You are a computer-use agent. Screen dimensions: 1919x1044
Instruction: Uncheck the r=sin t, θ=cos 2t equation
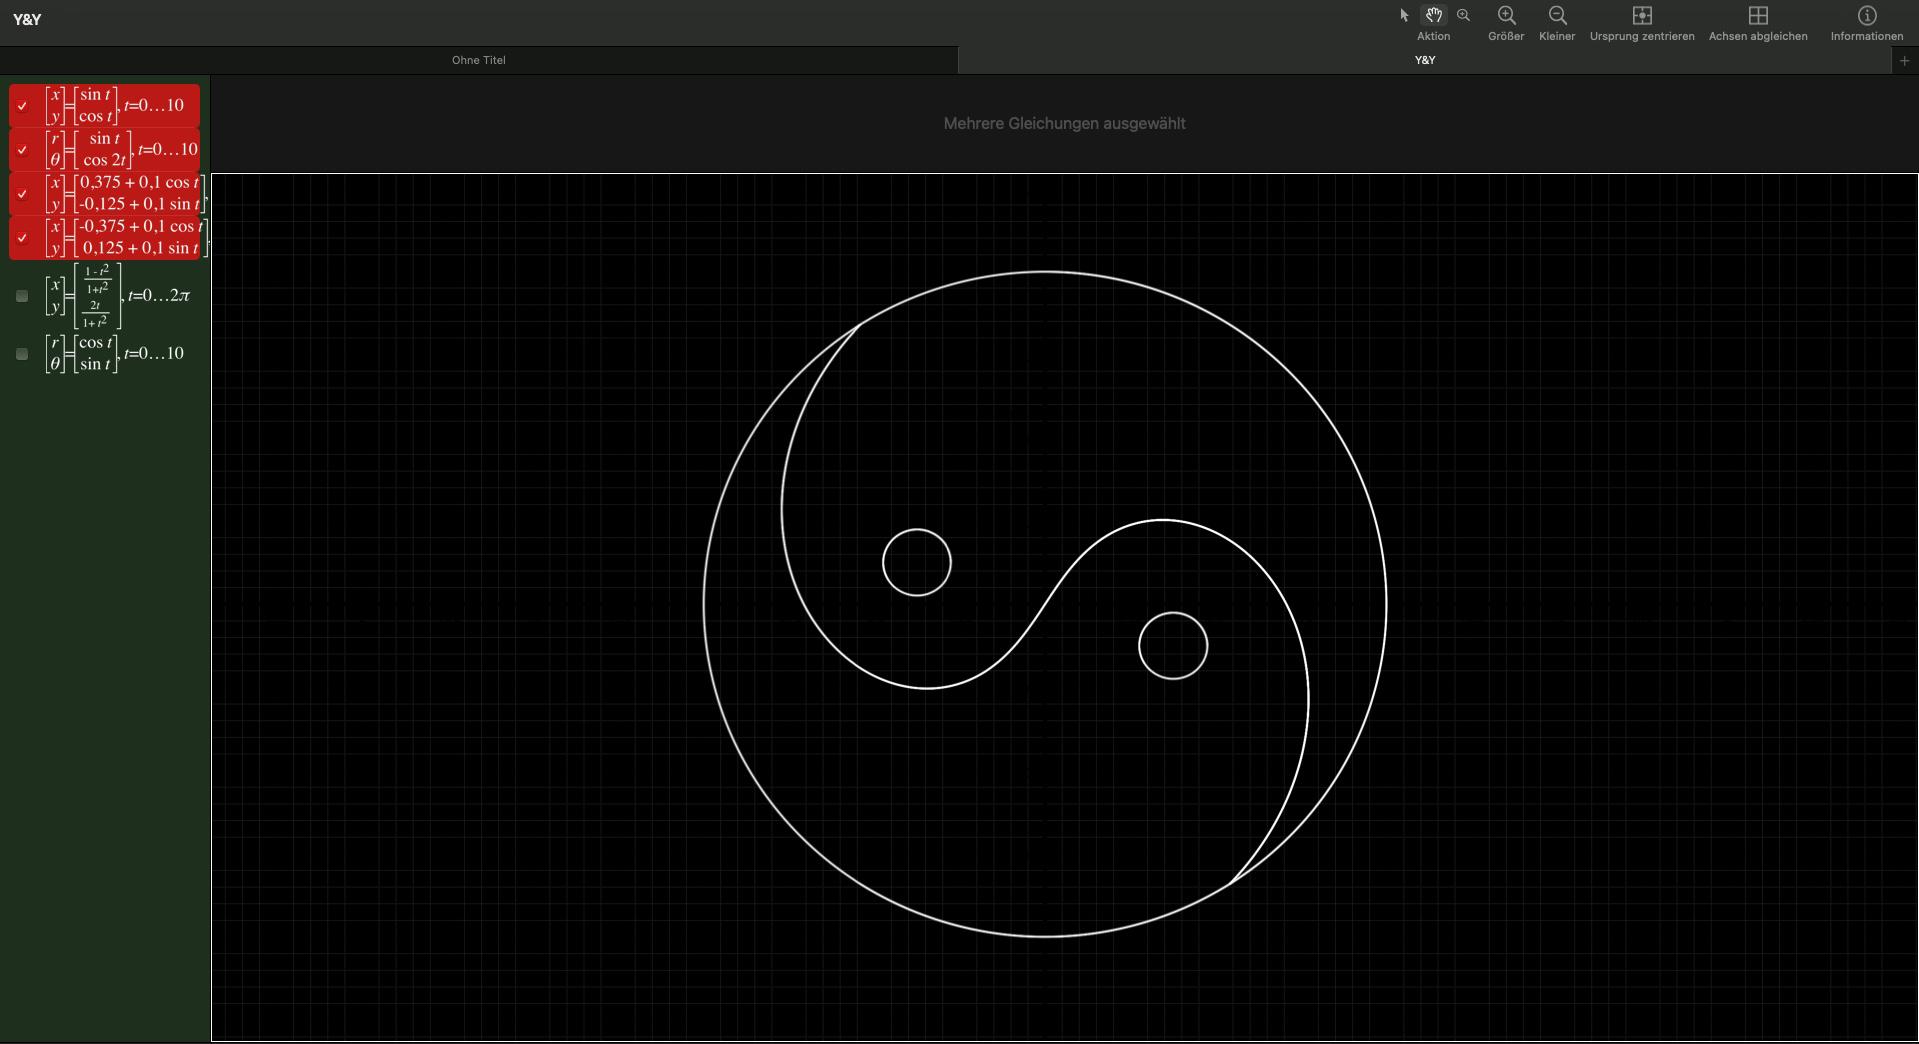[22, 150]
